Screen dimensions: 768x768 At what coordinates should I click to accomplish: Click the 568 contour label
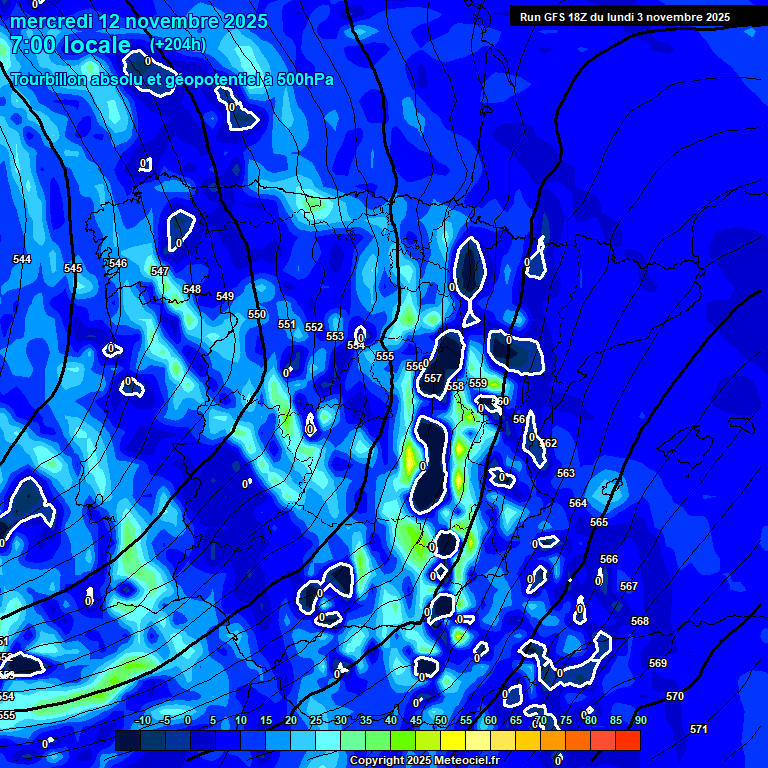click(x=640, y=621)
